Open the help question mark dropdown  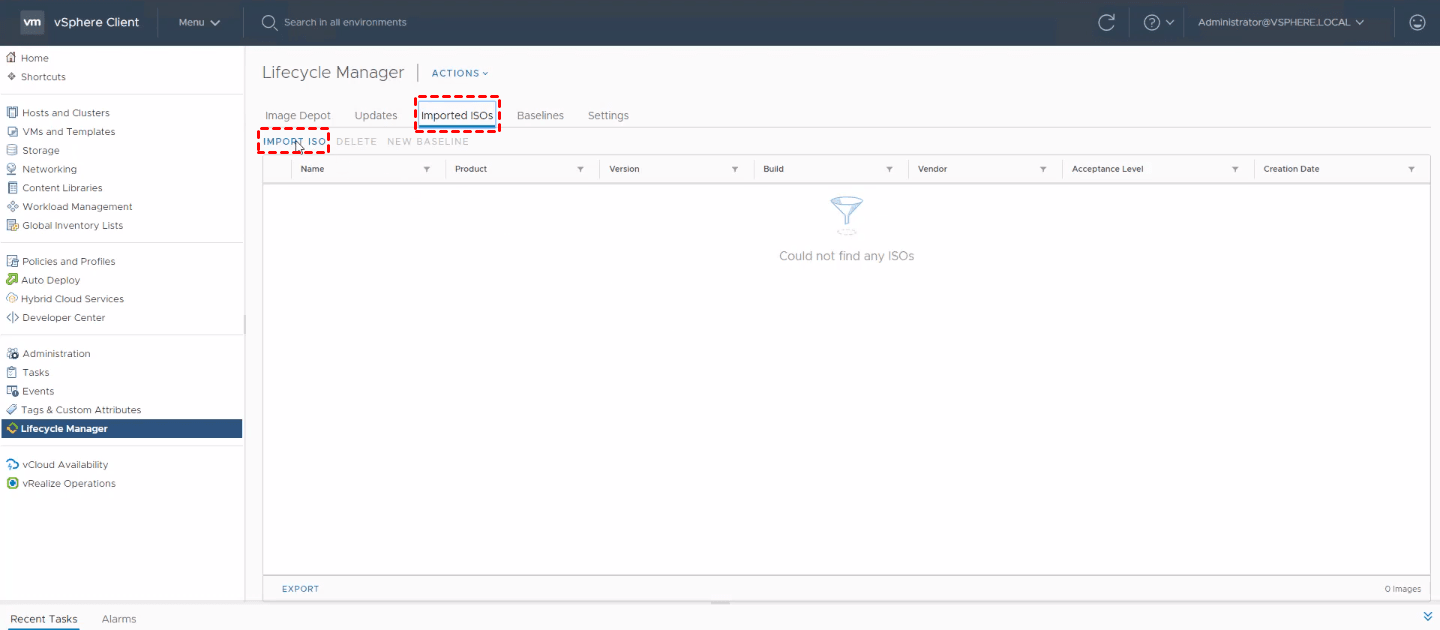pyautogui.click(x=1157, y=22)
